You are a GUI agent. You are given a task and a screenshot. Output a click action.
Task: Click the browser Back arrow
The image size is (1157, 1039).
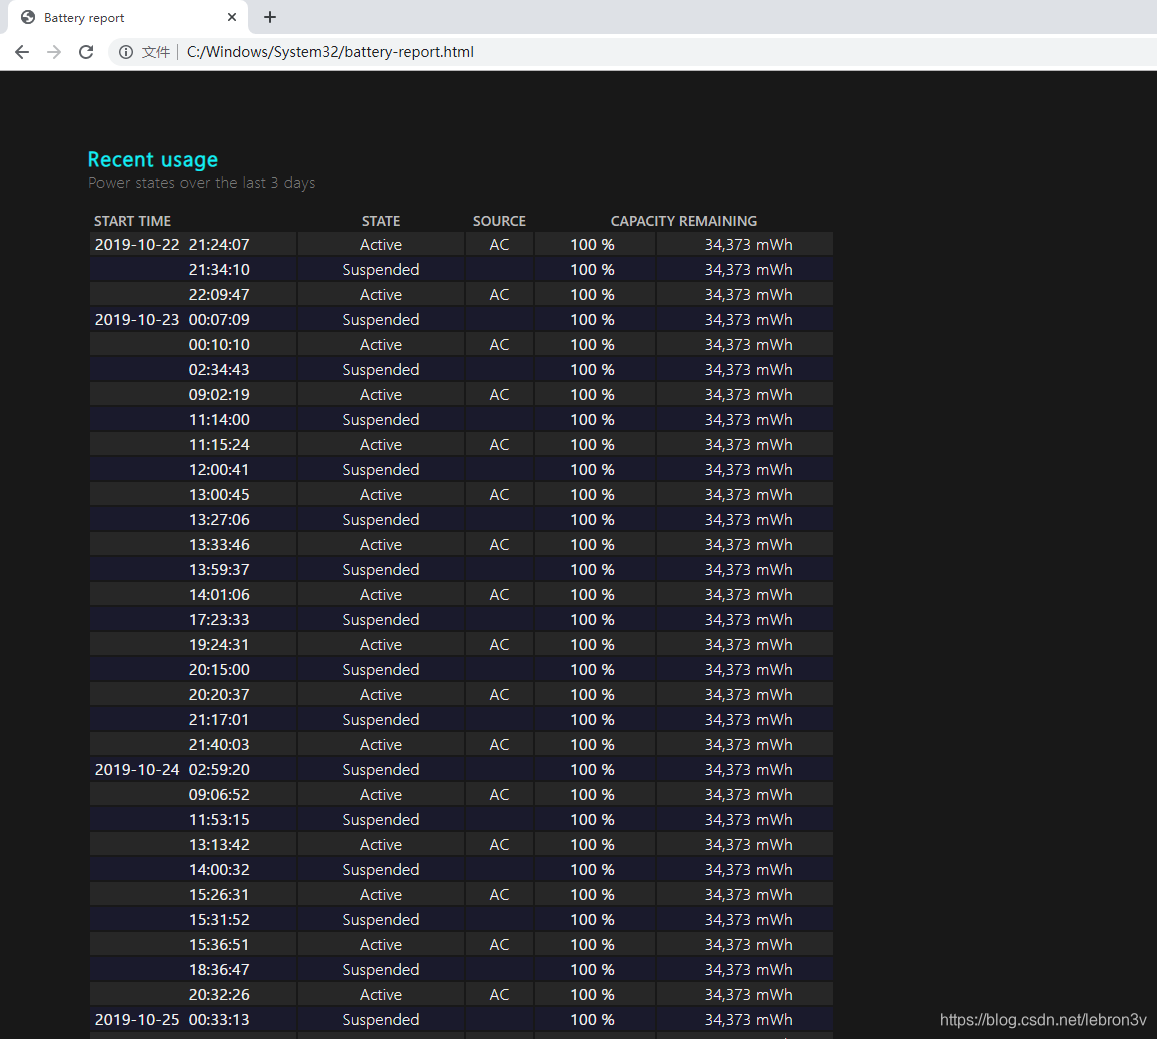[x=22, y=52]
